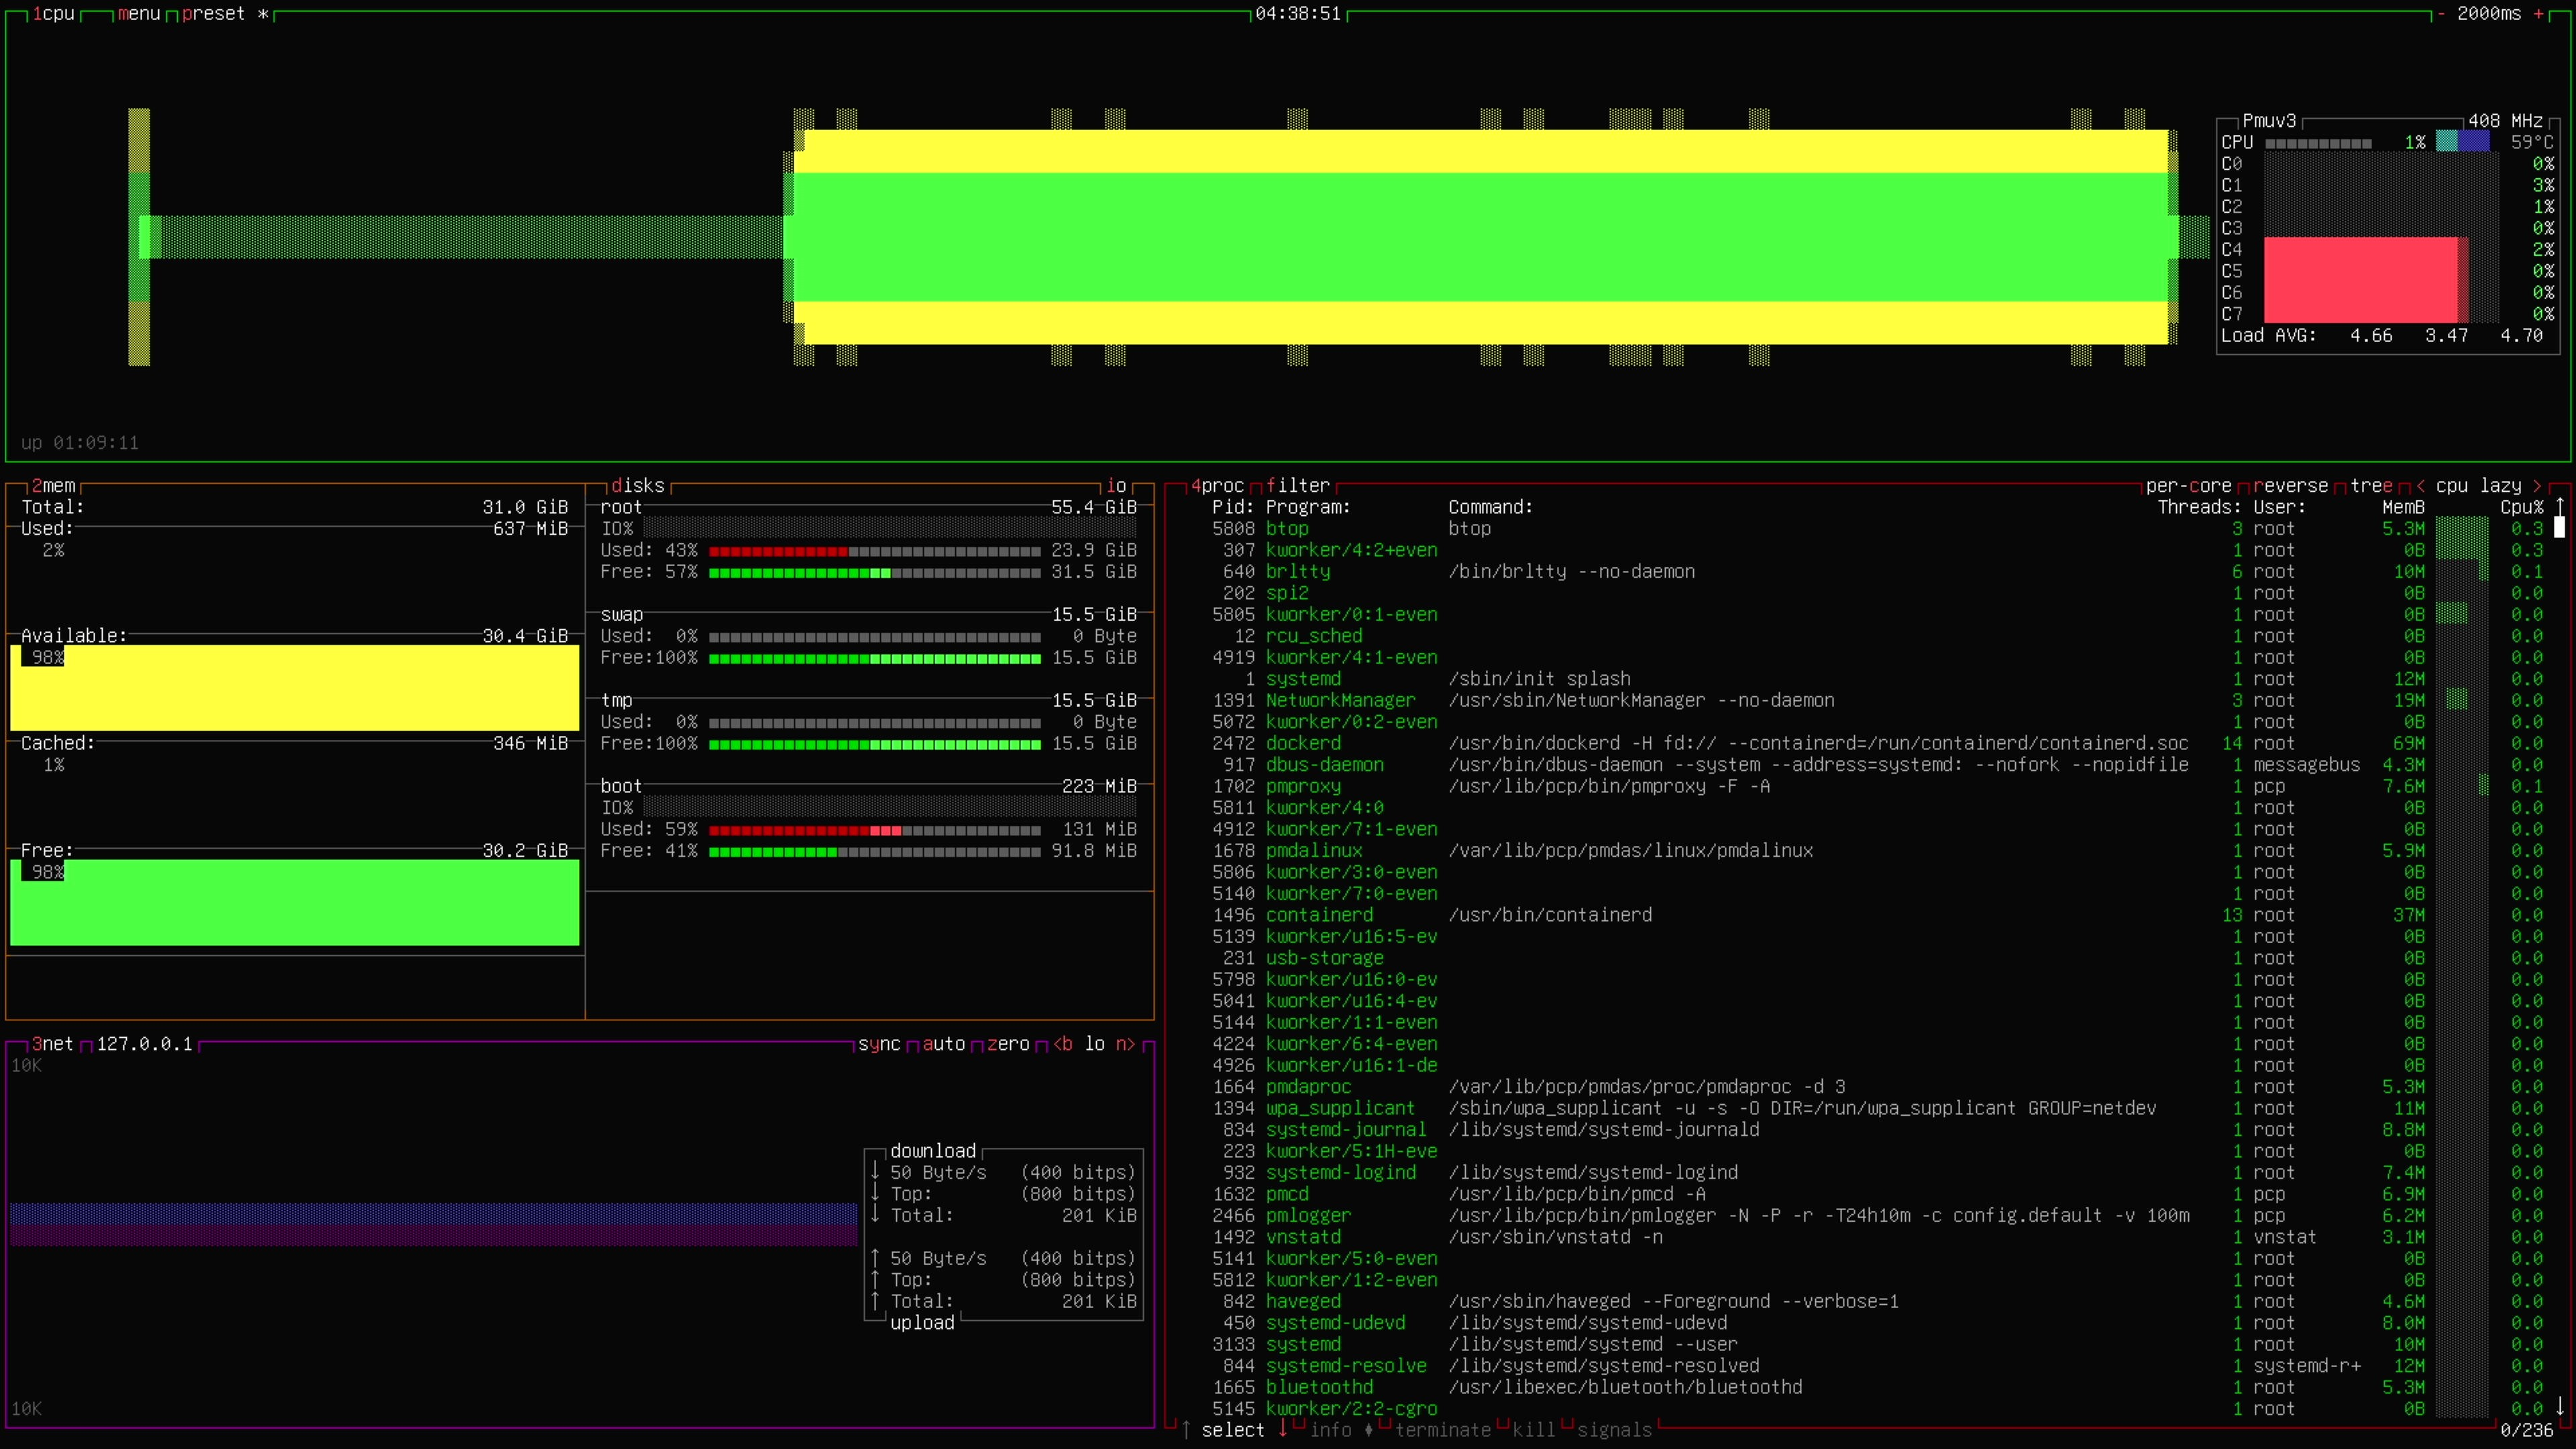Click the lo interface name in net header
The image size is (2576, 1449).
1095,1044
